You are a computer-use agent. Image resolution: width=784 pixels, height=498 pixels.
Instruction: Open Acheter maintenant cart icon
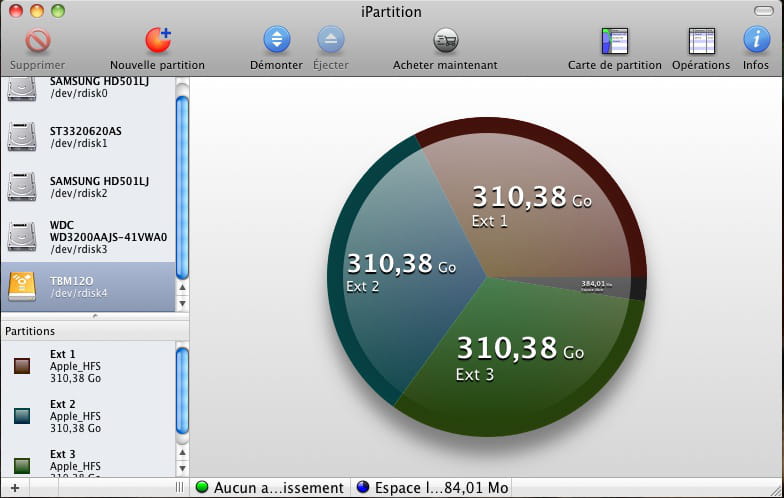pyautogui.click(x=445, y=40)
